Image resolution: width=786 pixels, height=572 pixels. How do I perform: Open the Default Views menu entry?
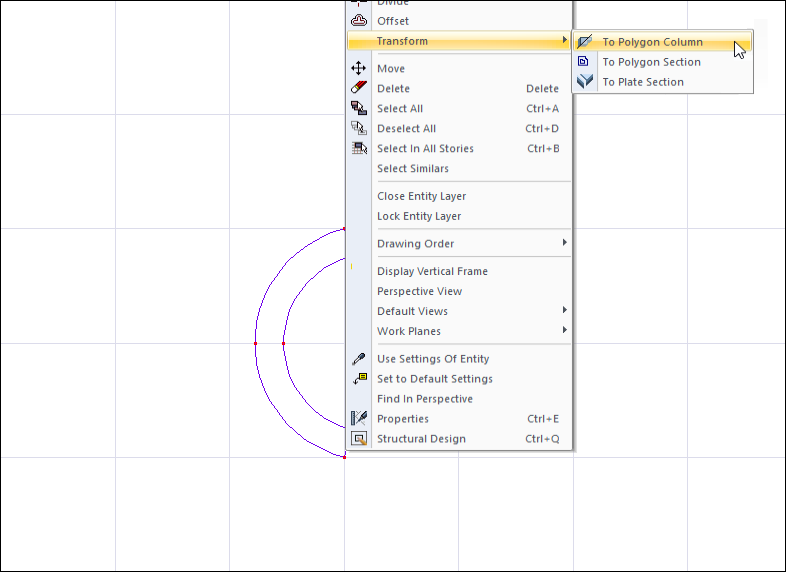tap(459, 311)
